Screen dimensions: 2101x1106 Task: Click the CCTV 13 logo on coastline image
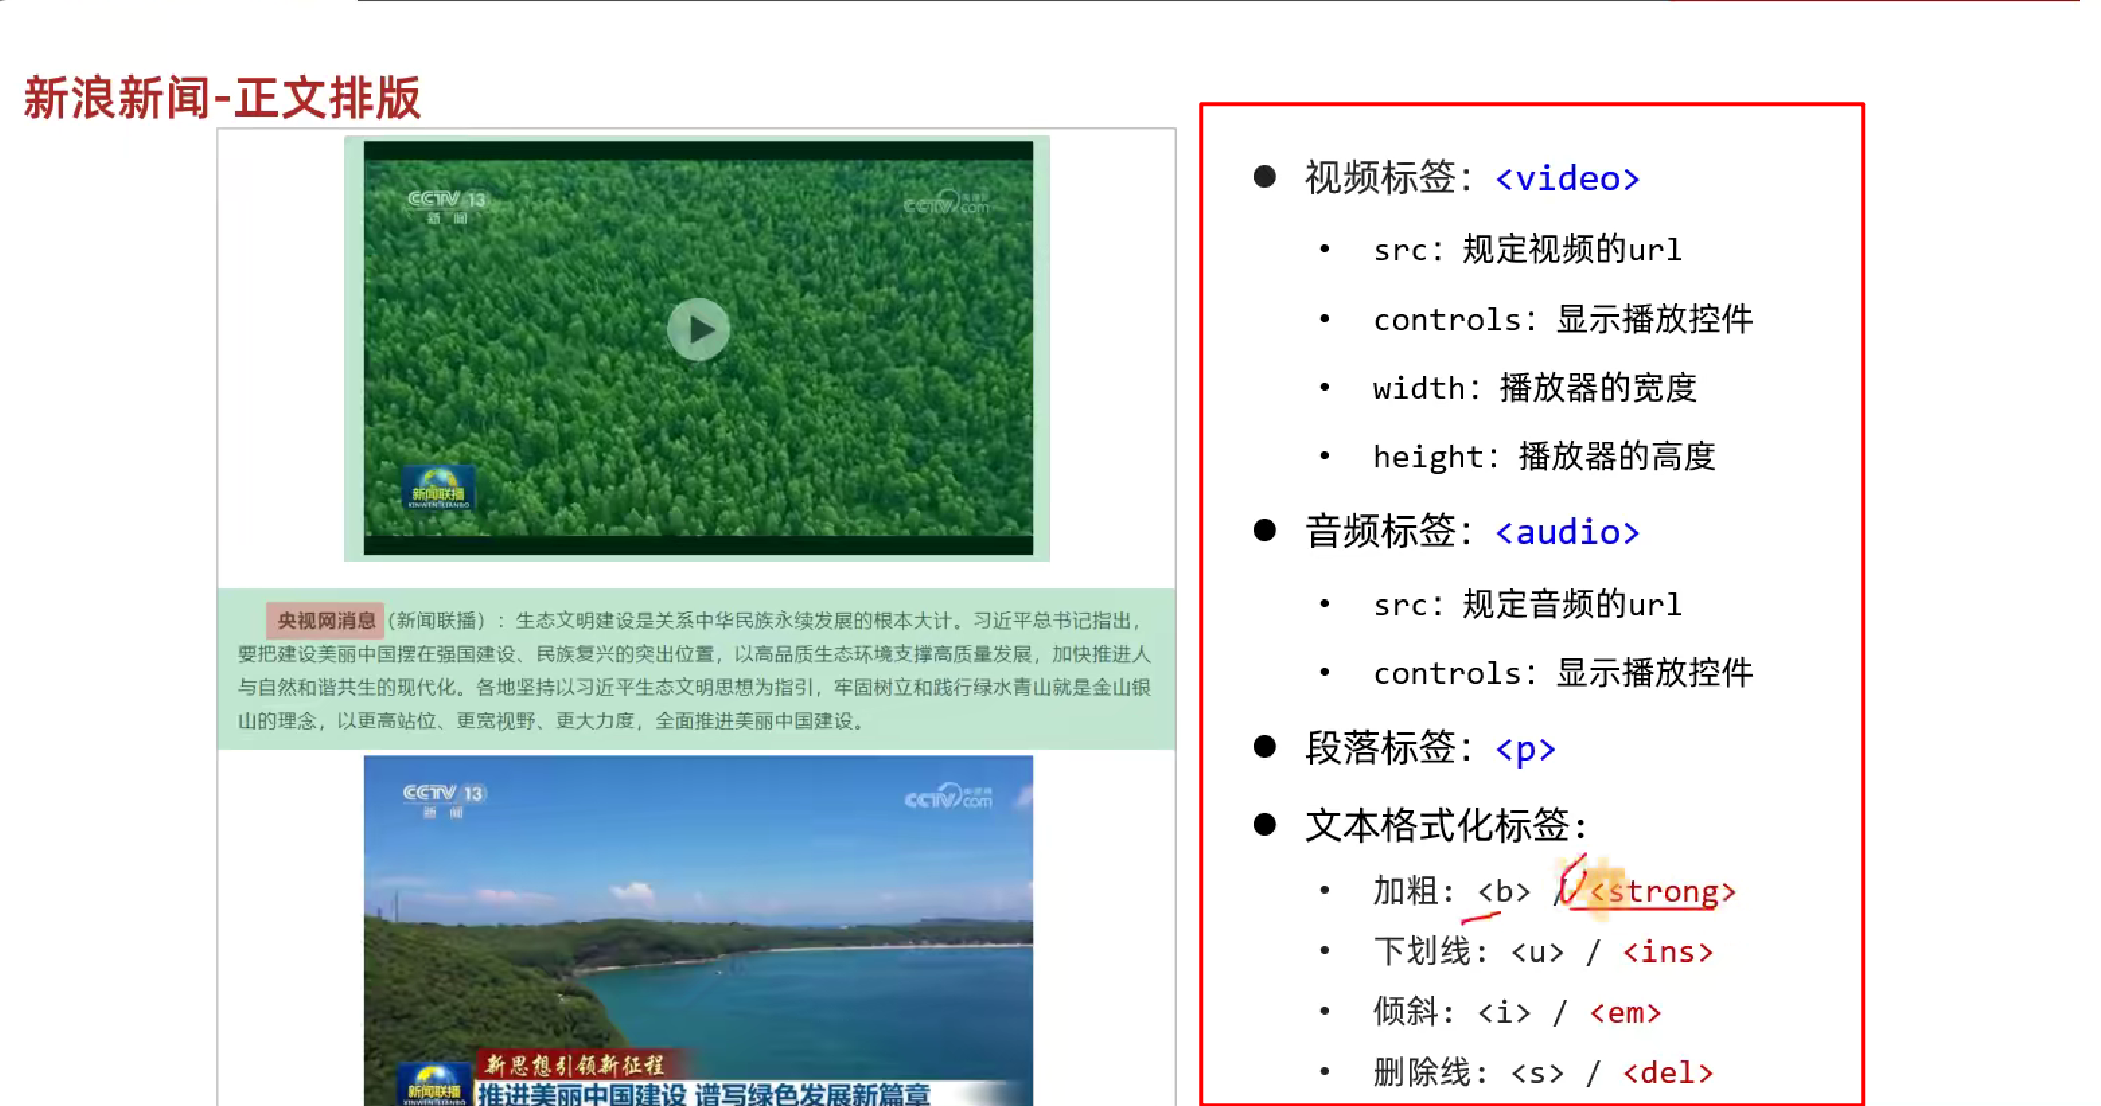[443, 799]
